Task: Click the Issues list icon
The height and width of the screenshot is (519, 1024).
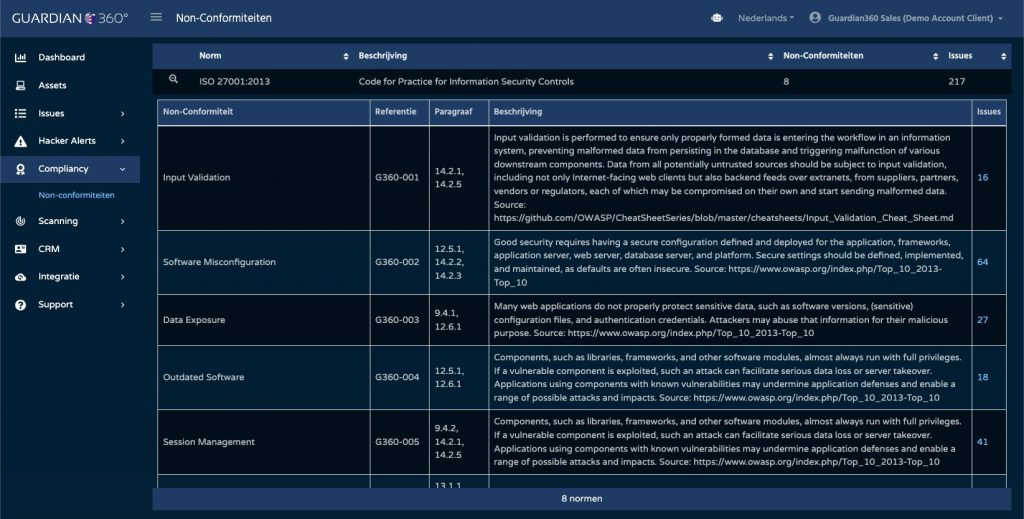Action: click(20, 114)
